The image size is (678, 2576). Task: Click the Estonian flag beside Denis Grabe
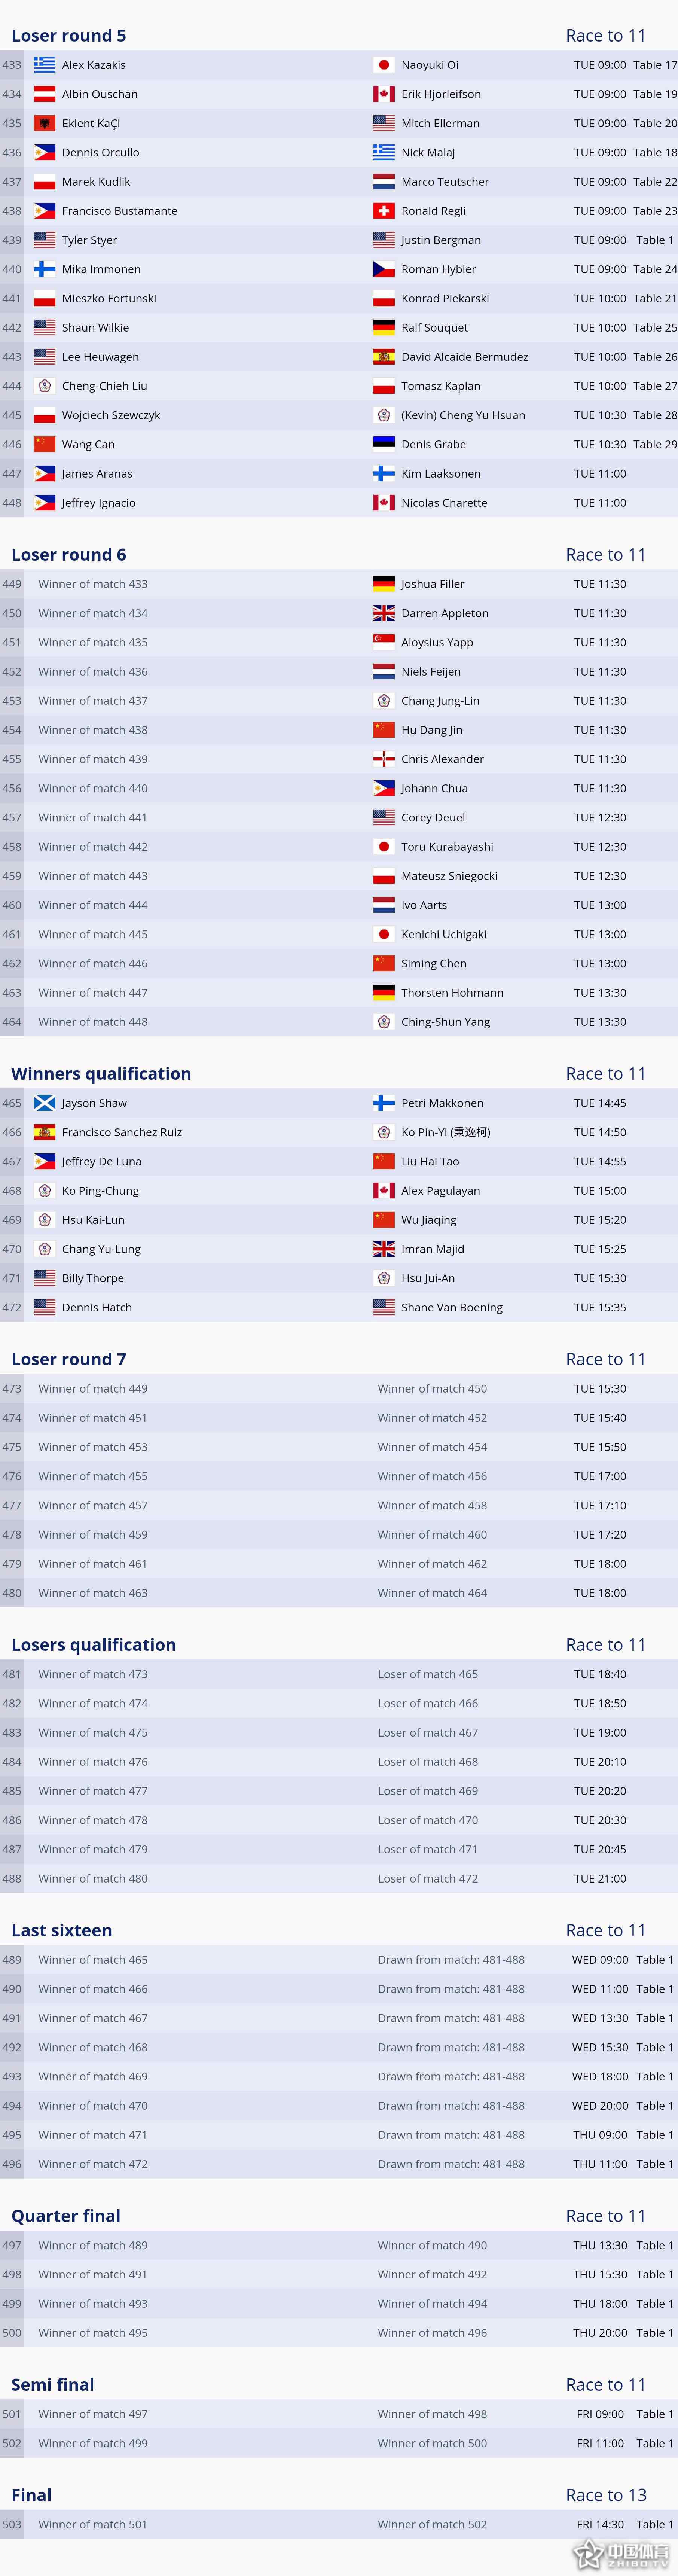click(x=384, y=444)
